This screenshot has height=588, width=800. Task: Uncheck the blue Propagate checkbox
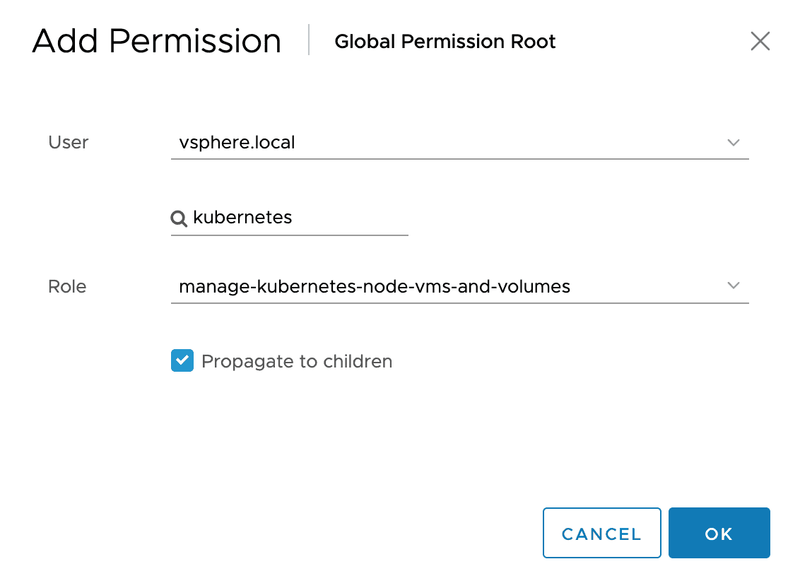(x=182, y=361)
